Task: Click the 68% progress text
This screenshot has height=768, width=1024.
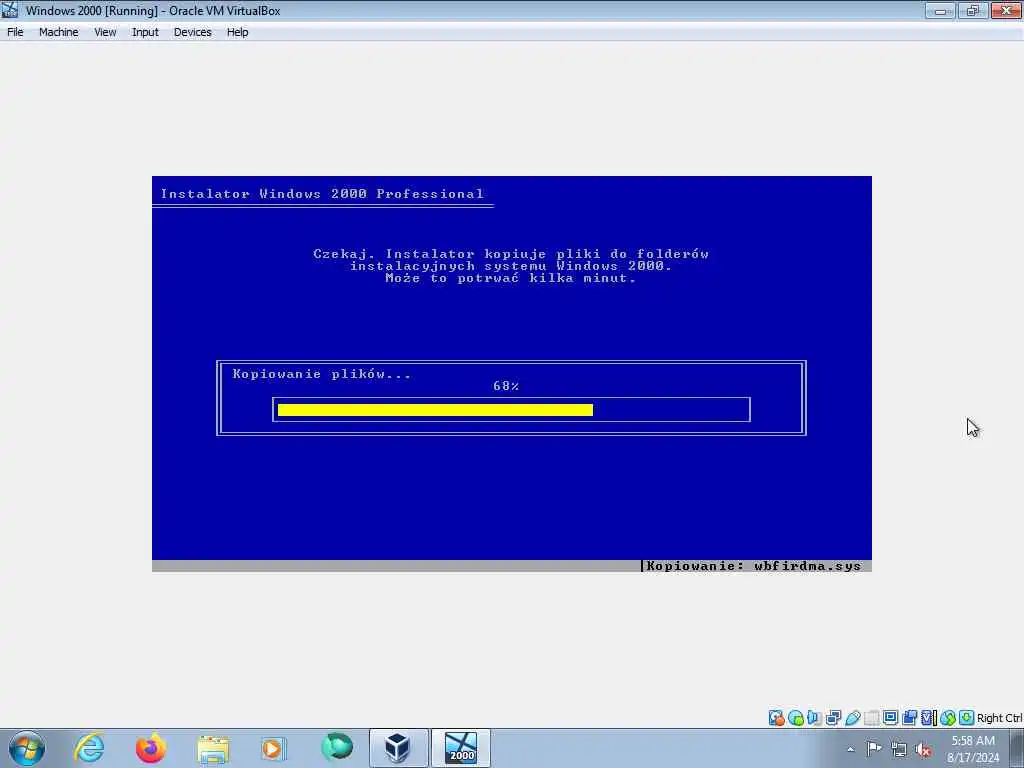Action: tap(506, 386)
